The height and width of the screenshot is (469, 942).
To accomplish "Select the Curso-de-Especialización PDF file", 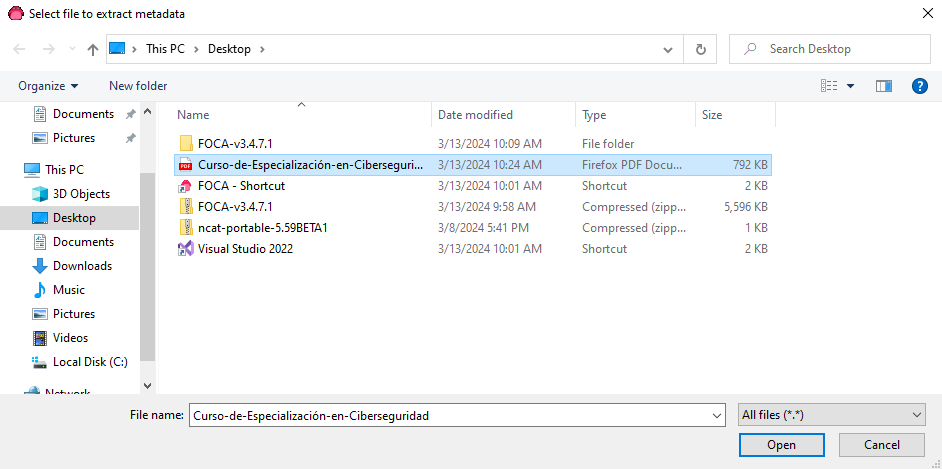I will pyautogui.click(x=472, y=165).
